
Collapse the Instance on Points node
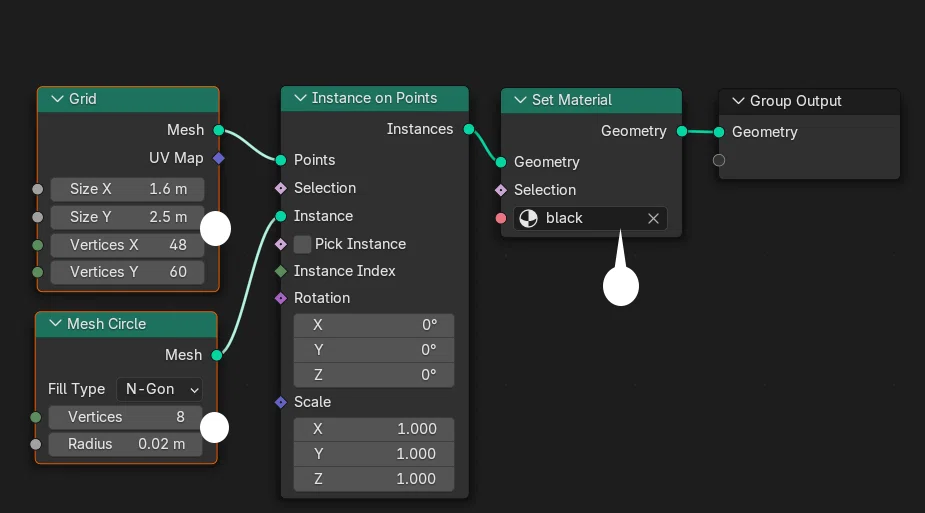[x=300, y=98]
